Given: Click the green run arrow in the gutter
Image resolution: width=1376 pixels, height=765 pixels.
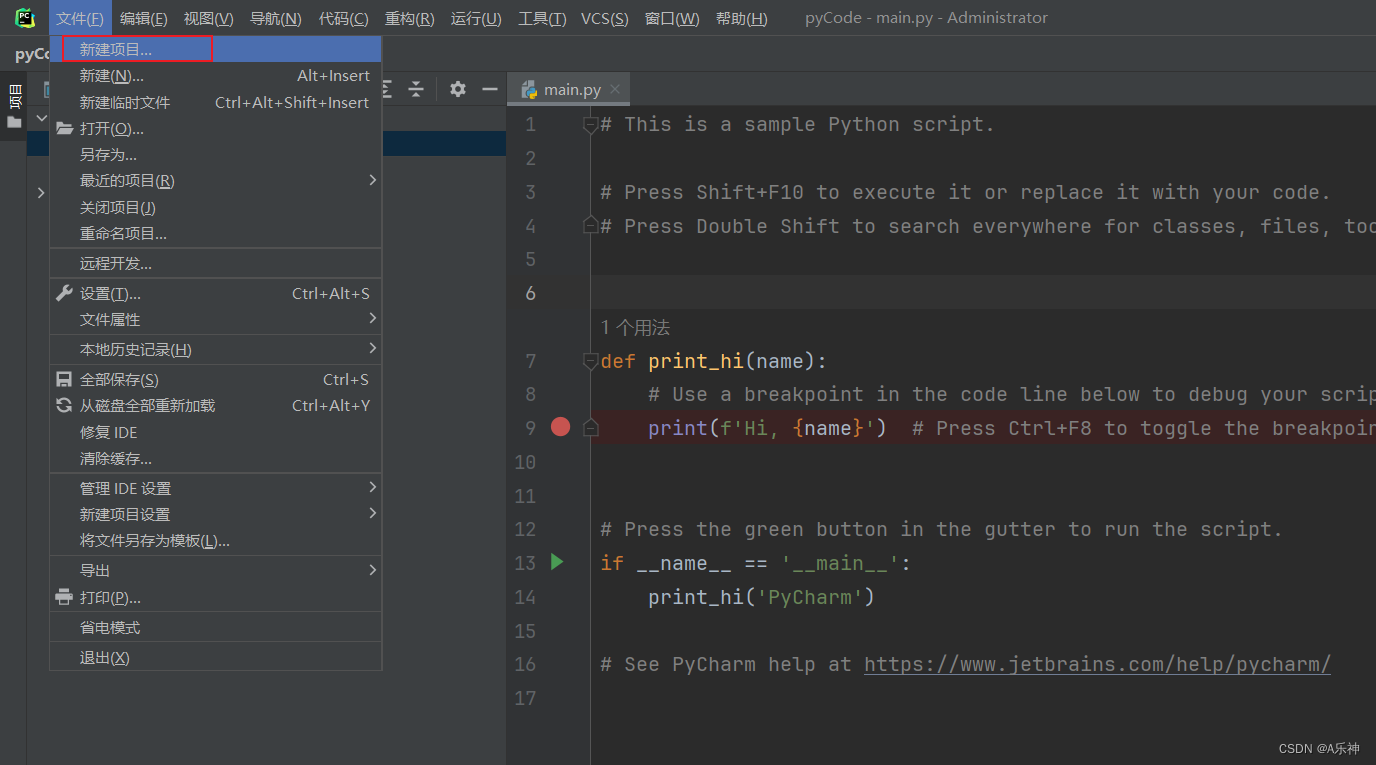Looking at the screenshot, I should coord(557,562).
